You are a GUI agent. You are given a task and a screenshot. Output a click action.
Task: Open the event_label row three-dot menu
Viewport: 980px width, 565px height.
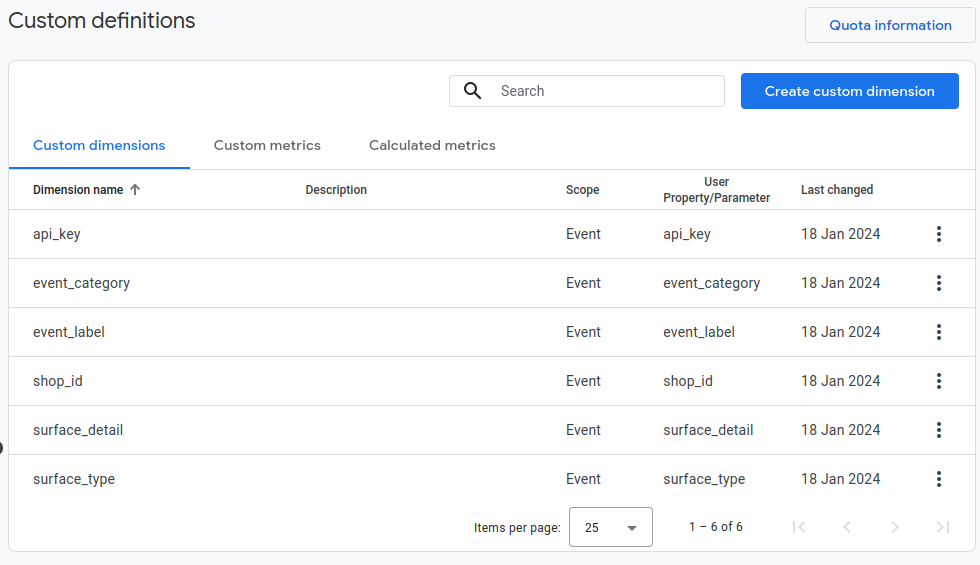pos(939,332)
